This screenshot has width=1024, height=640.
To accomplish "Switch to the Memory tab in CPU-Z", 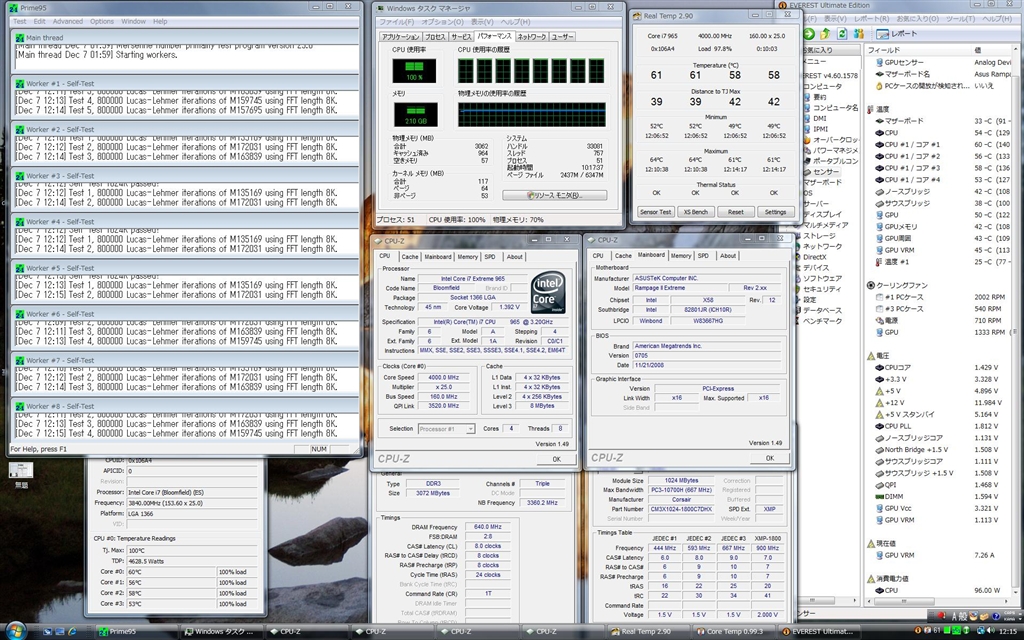I will [x=466, y=256].
